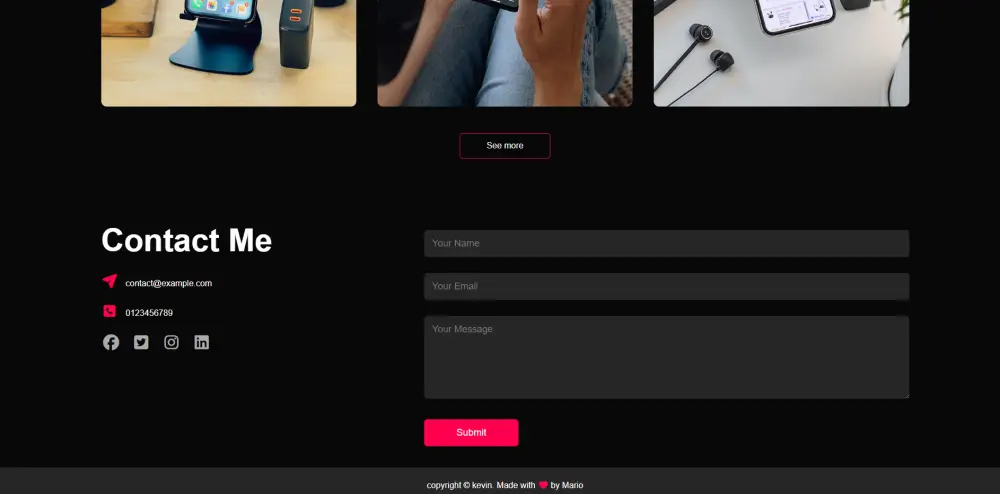
Task: Click the message textarea resize handle
Action: (x=906, y=395)
